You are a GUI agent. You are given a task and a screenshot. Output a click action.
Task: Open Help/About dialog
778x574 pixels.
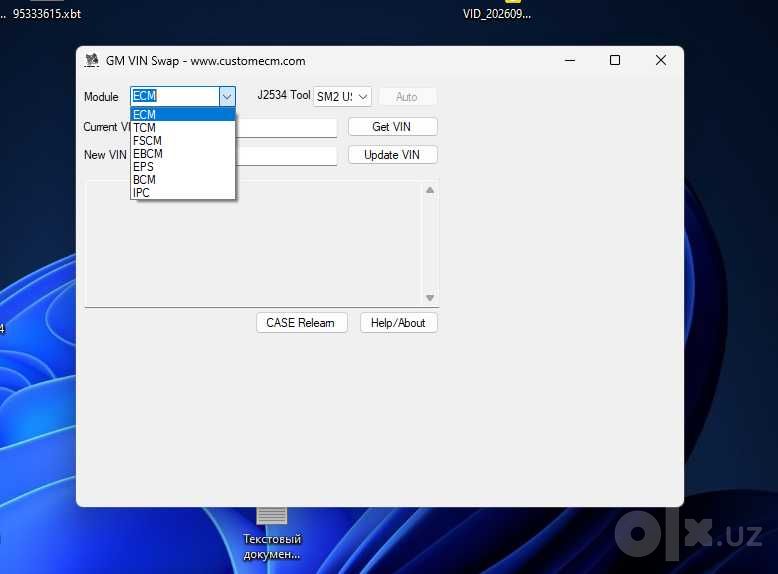pyautogui.click(x=398, y=323)
